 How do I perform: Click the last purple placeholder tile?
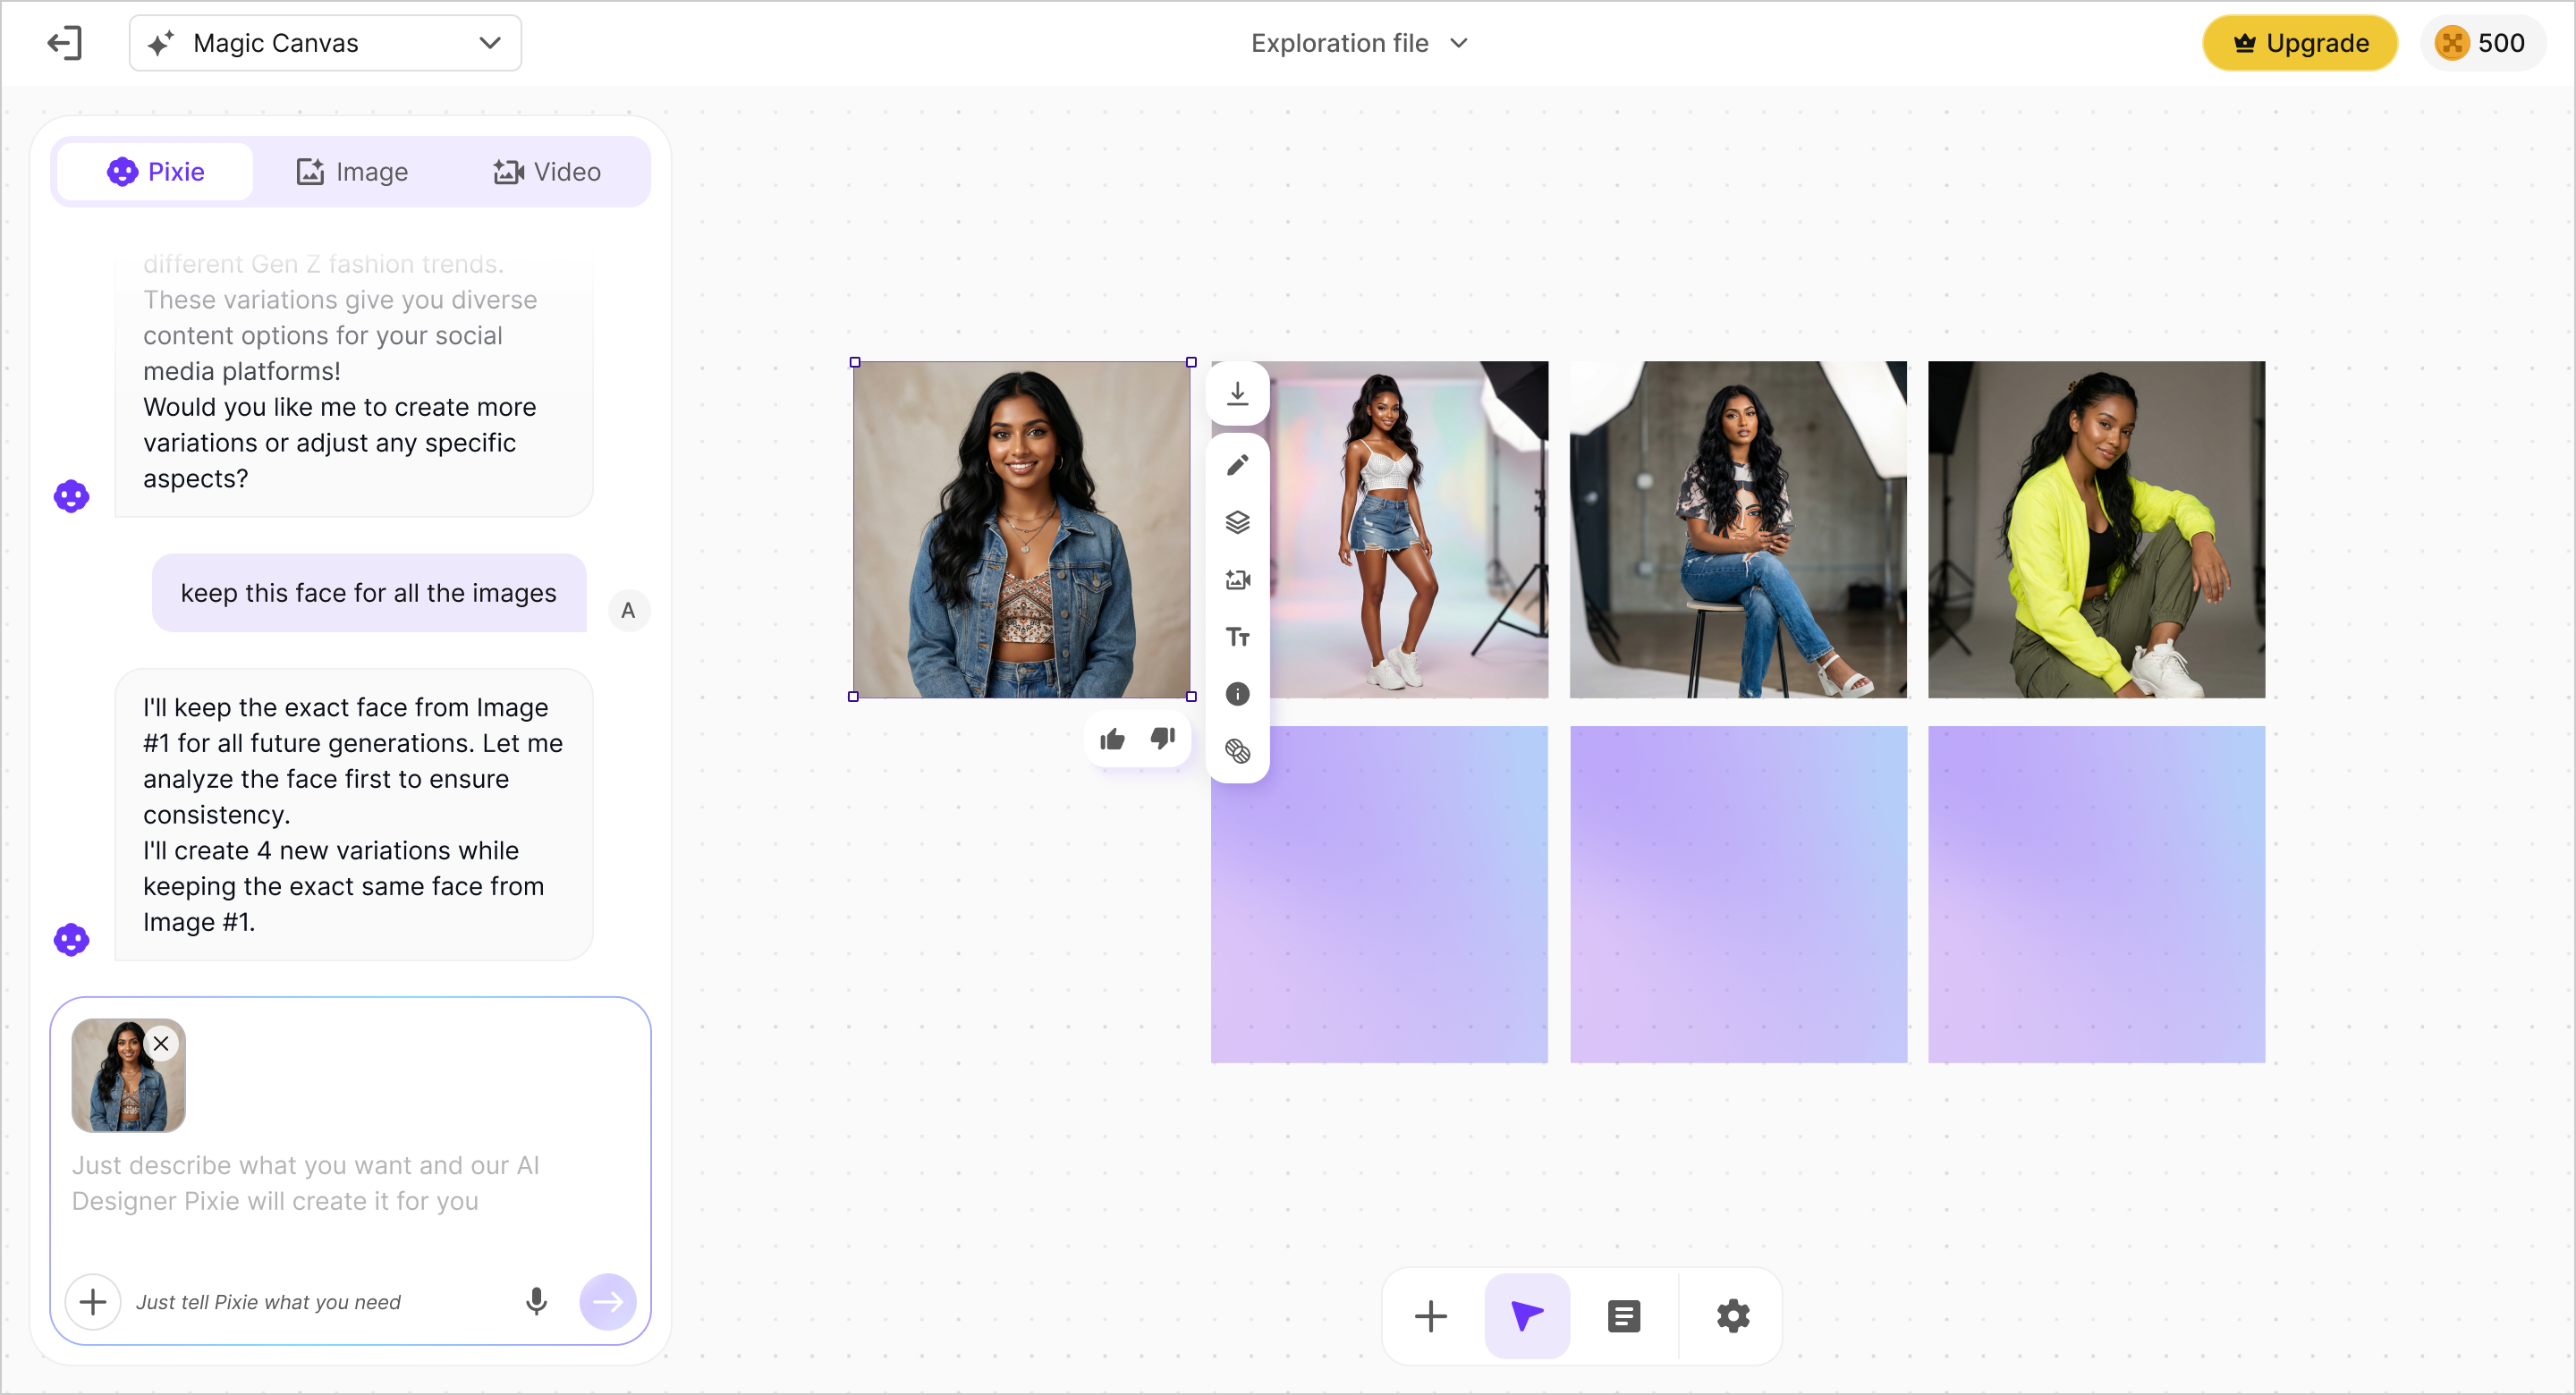[2096, 895]
